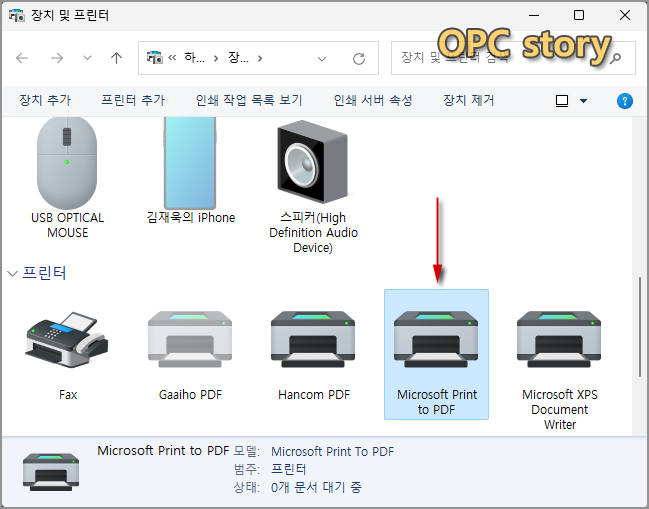Open the help question mark icon
Screen dimensions: 649x509
625,101
